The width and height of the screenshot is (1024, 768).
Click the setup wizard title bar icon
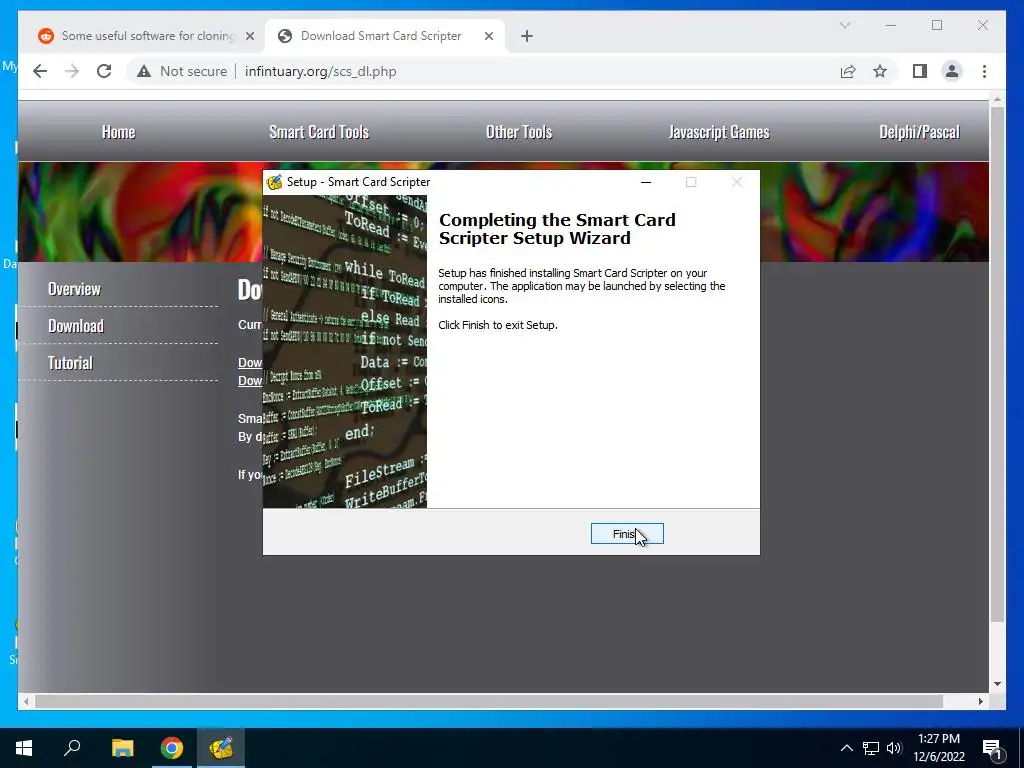click(x=274, y=182)
